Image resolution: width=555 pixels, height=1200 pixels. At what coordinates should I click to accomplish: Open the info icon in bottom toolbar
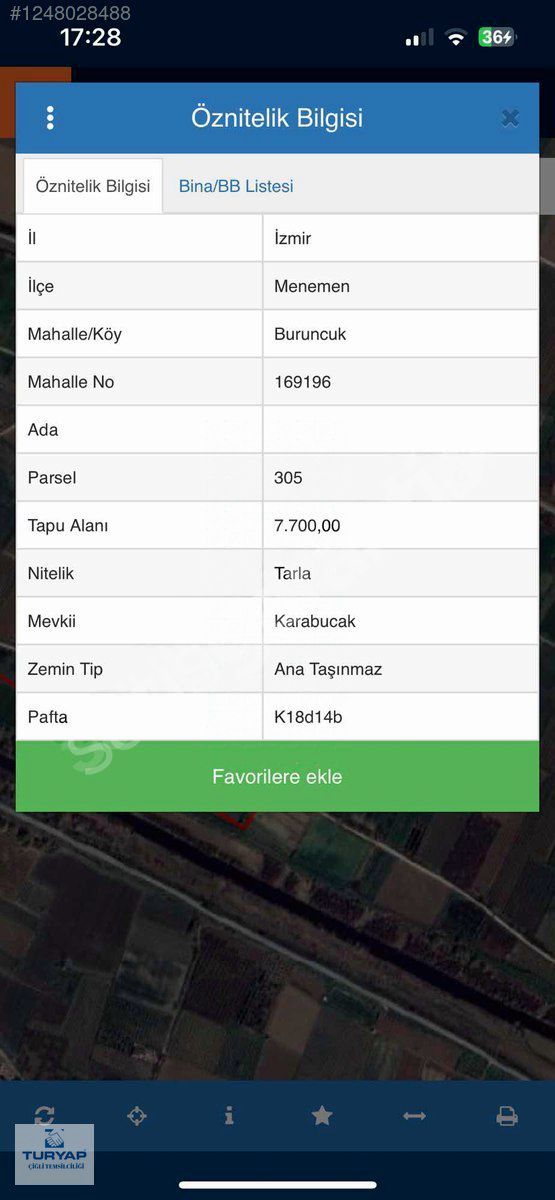click(x=229, y=1116)
